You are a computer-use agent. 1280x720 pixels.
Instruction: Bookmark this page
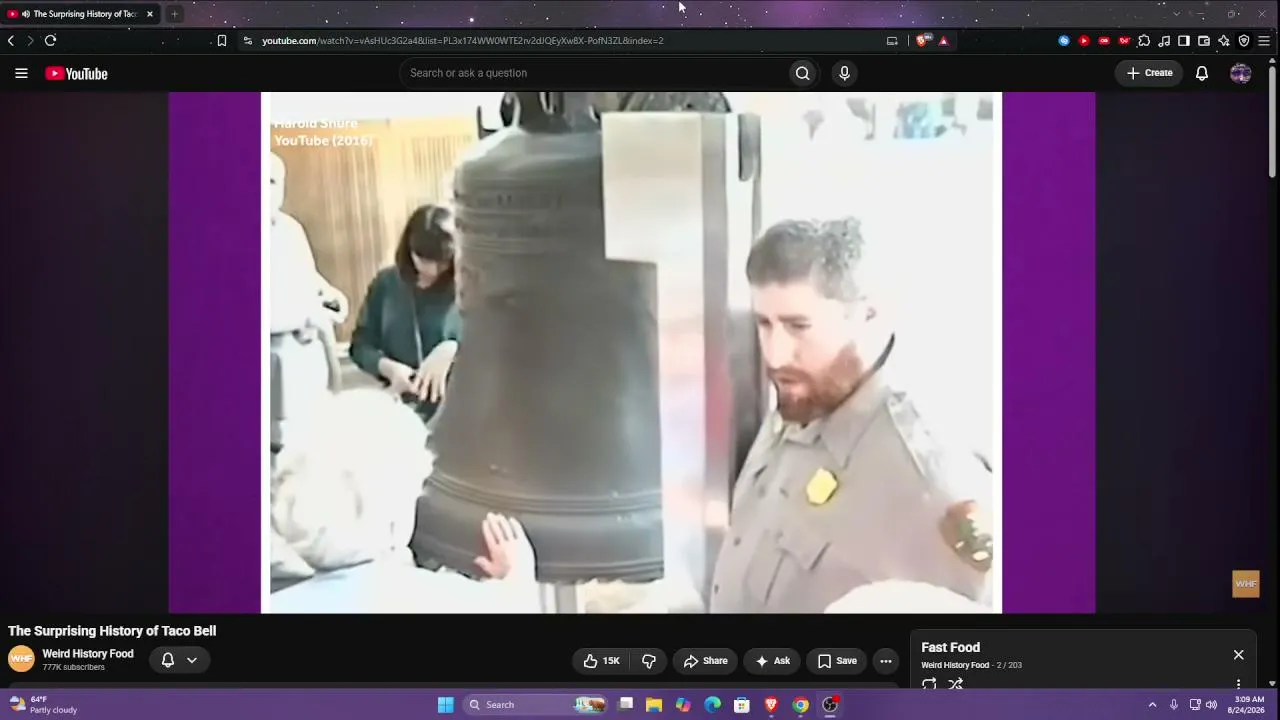click(x=222, y=41)
